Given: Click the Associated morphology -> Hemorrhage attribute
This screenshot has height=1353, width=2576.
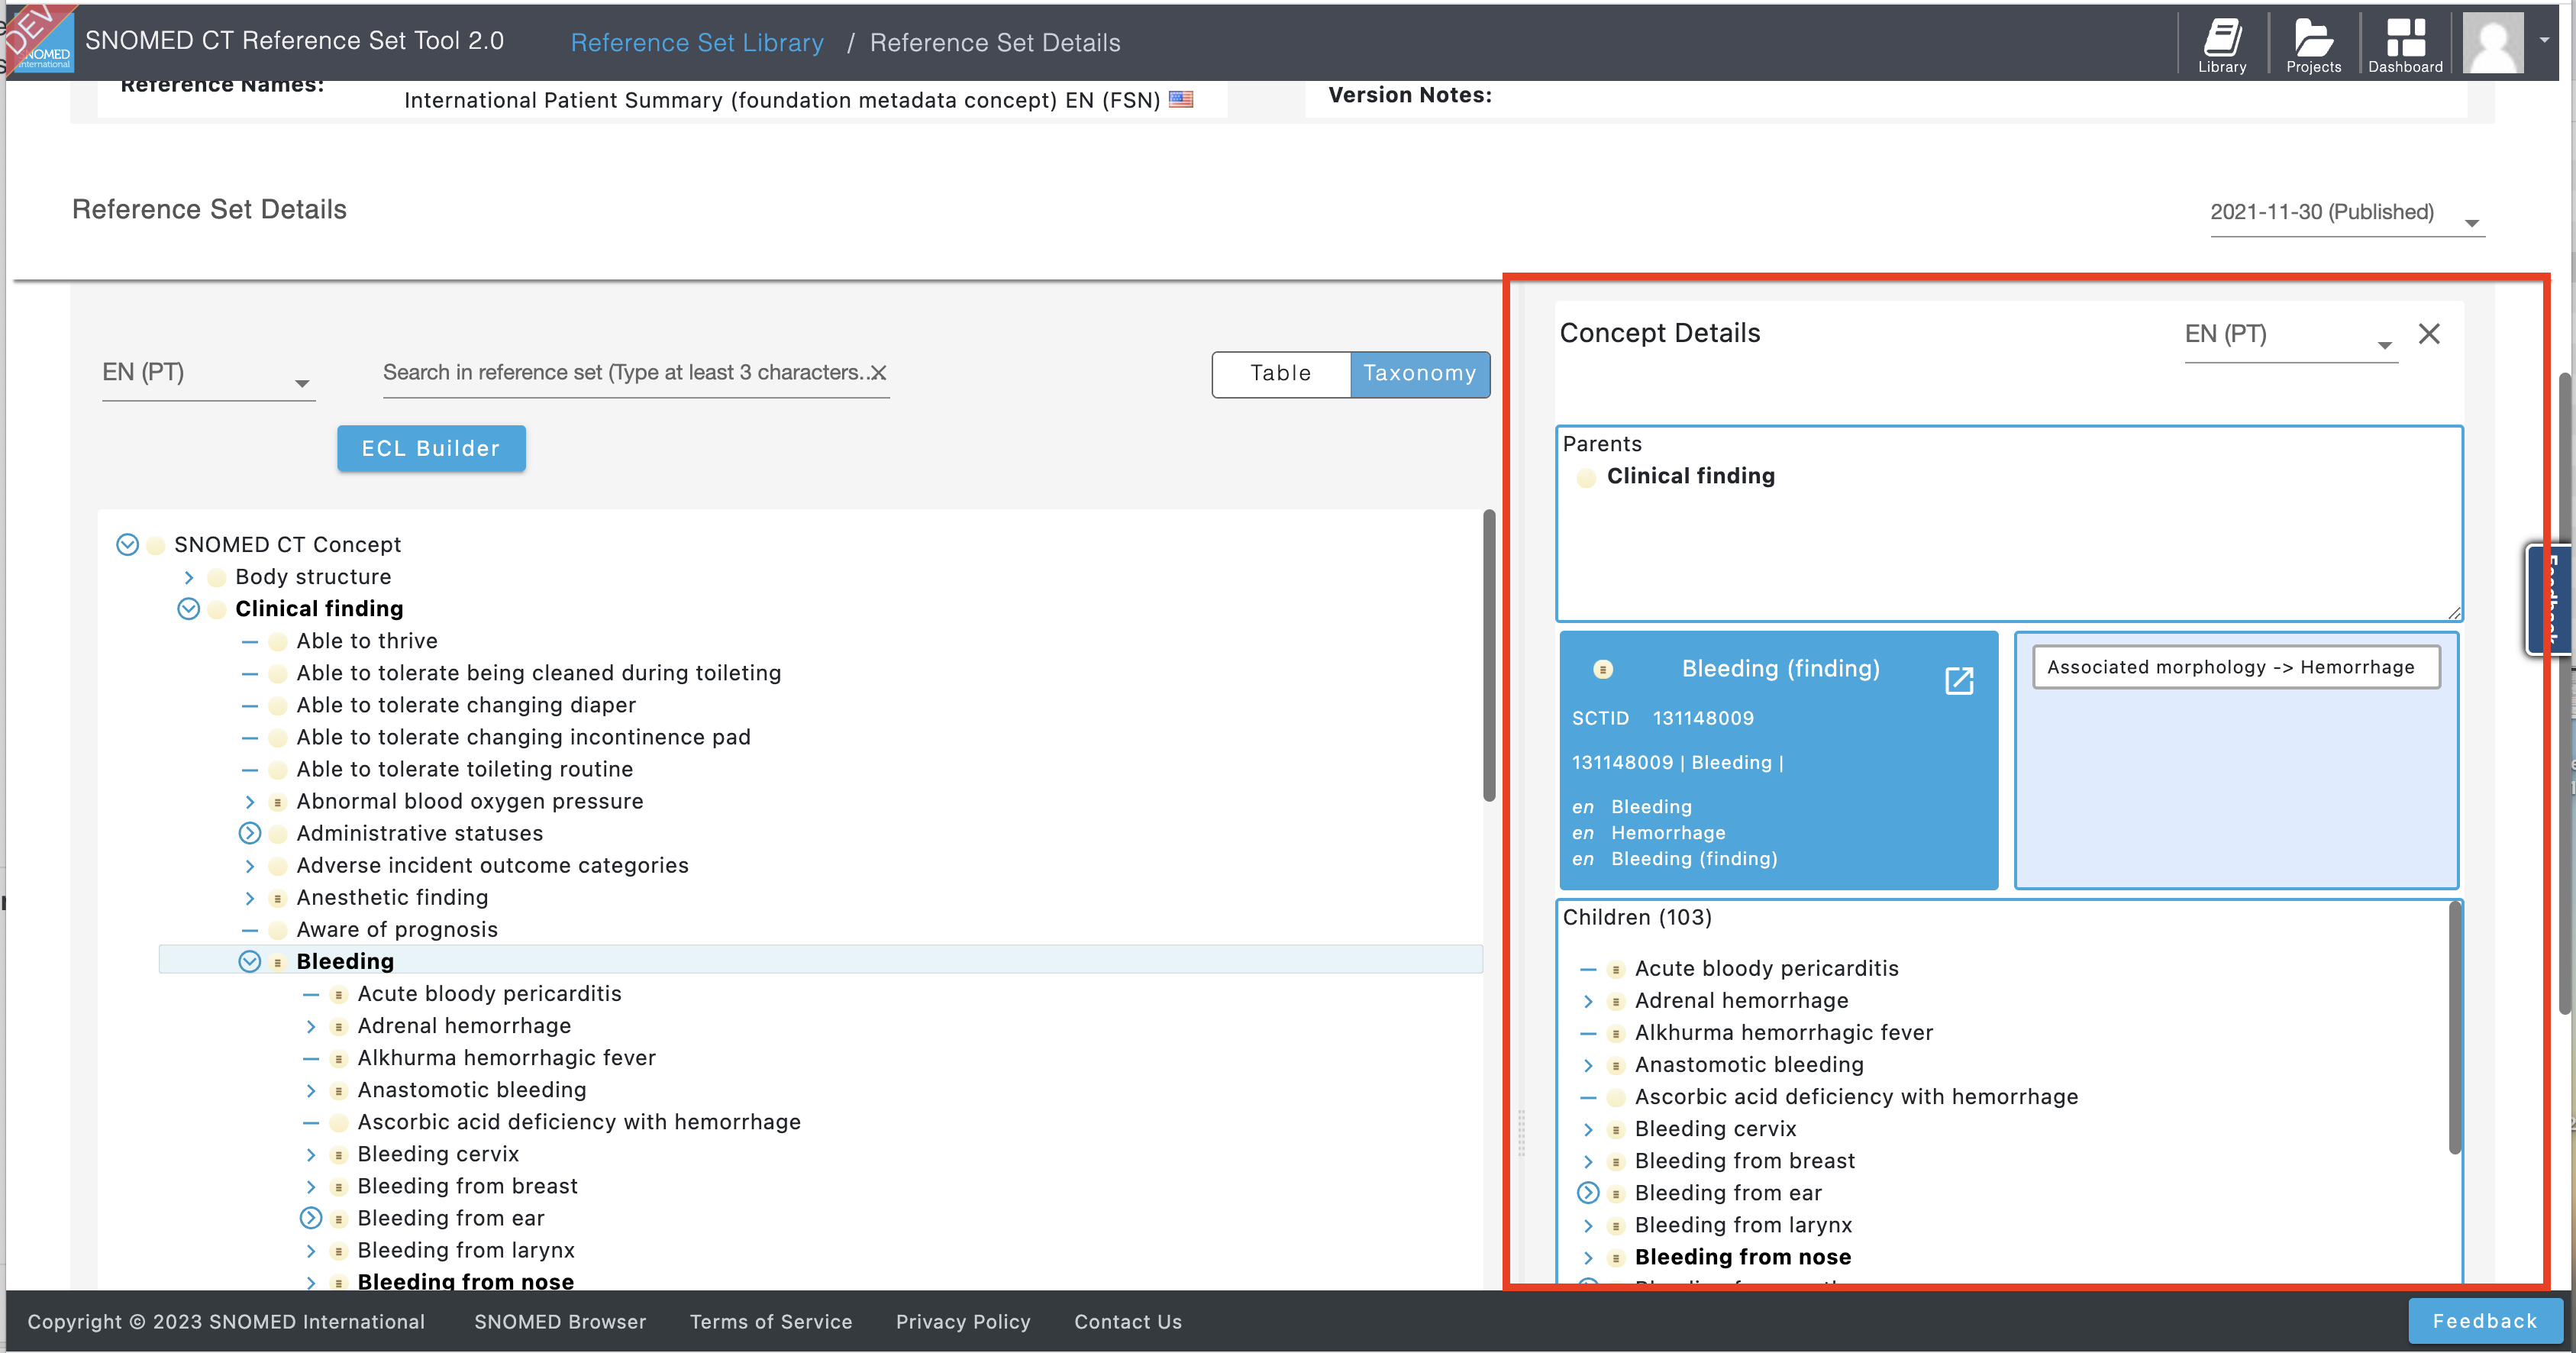Looking at the screenshot, I should [x=2236, y=668].
